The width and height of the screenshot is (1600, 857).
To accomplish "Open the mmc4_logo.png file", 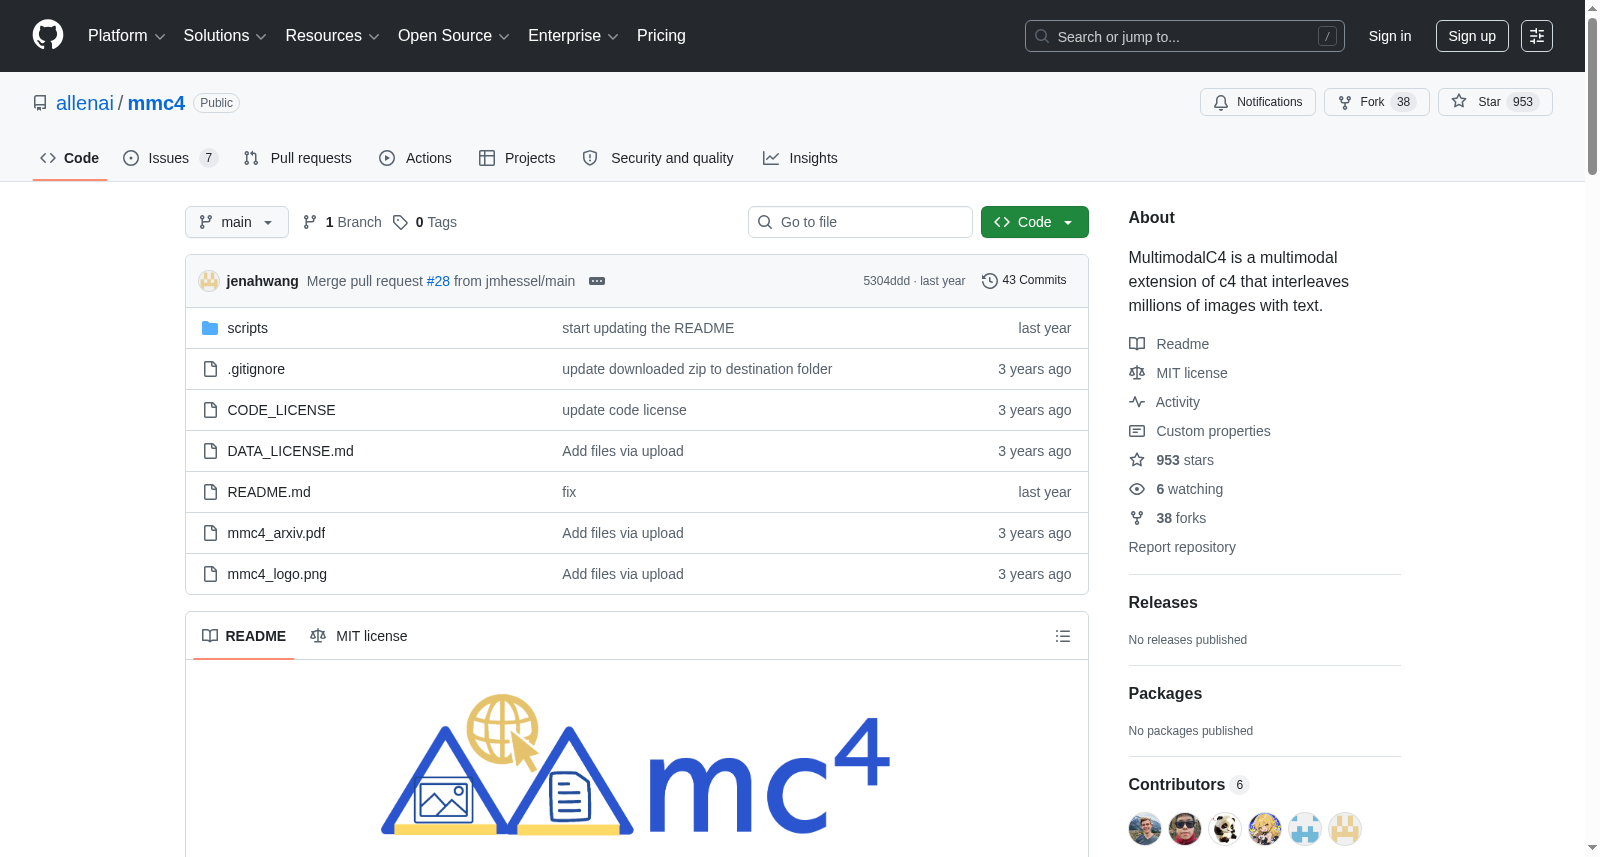I will (277, 574).
